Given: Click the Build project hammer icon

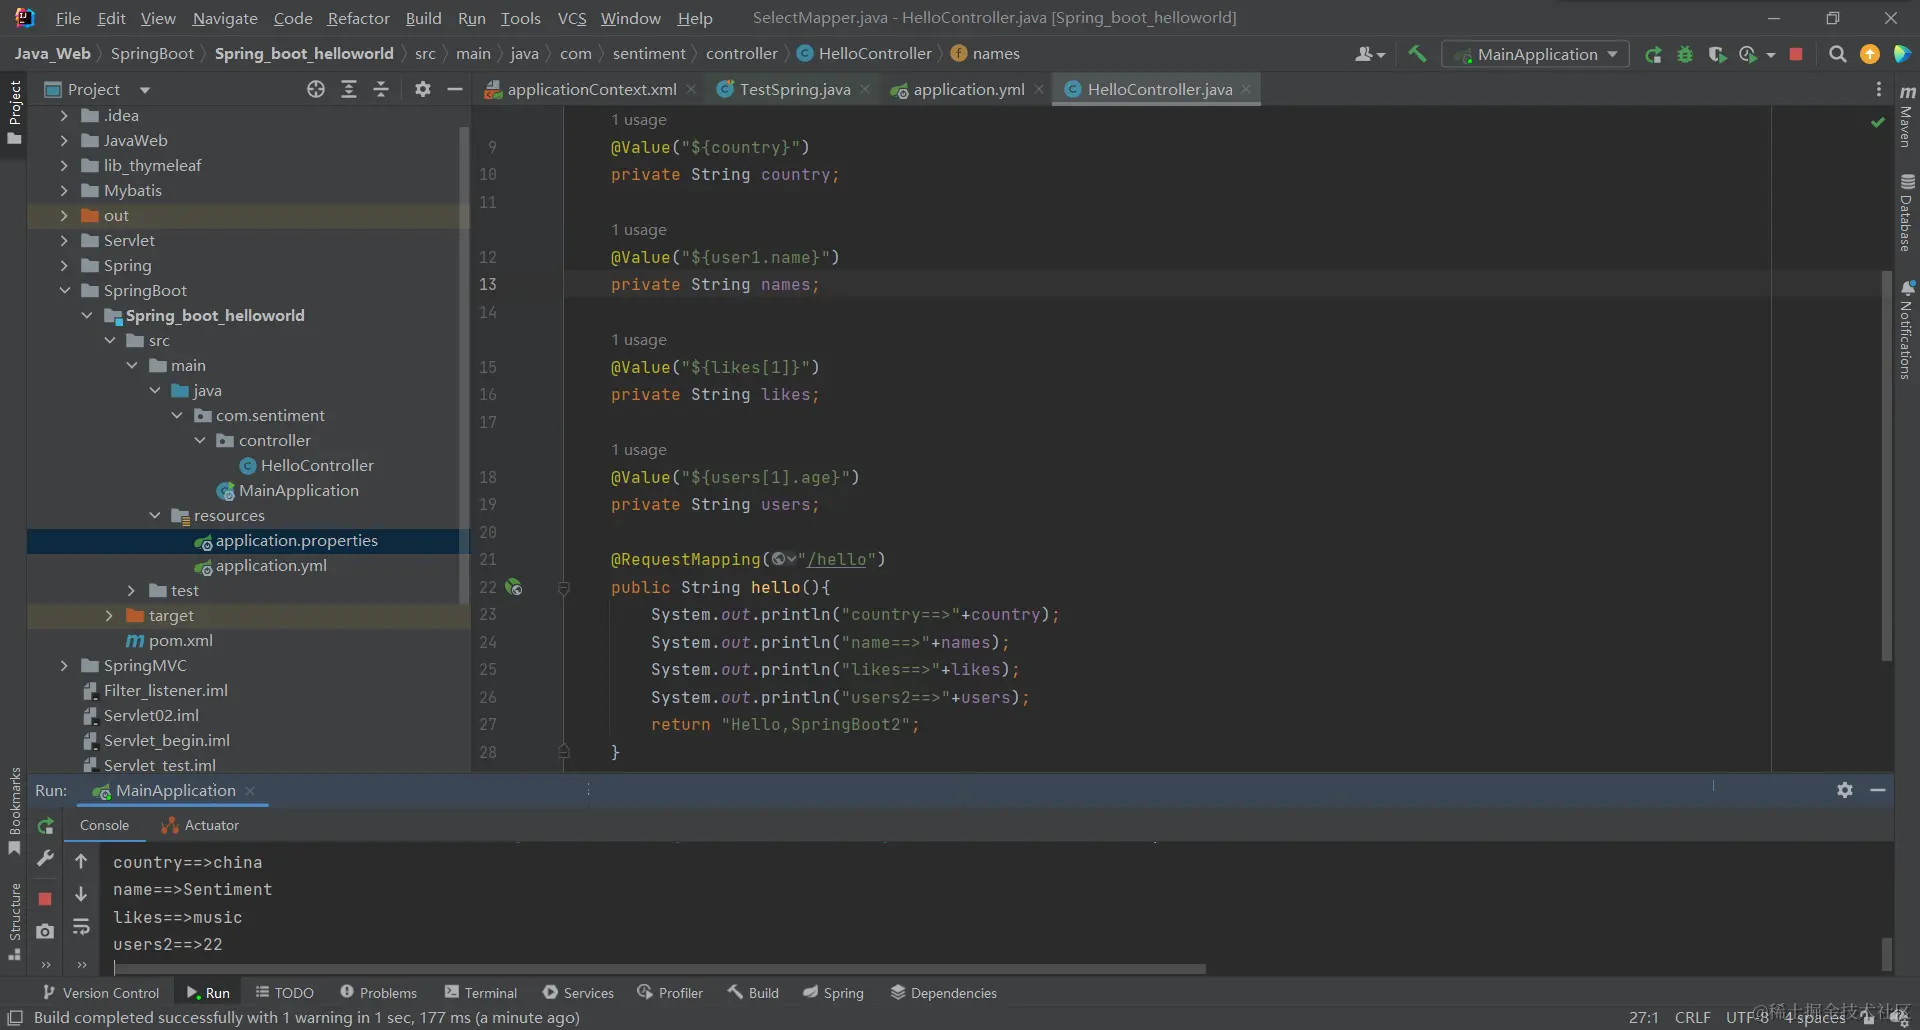Looking at the screenshot, I should 1417,54.
